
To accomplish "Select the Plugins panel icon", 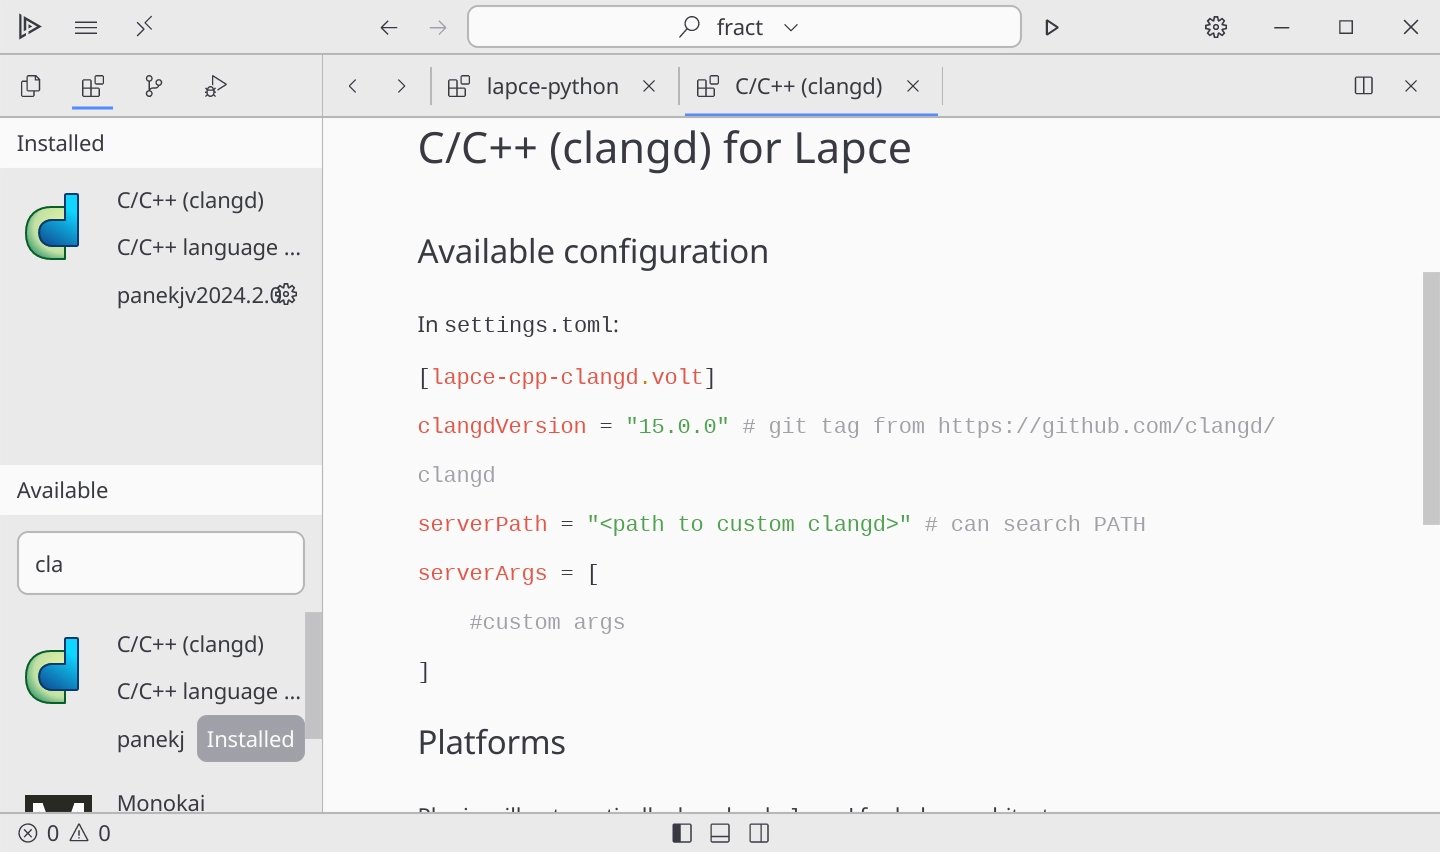I will click(93, 86).
